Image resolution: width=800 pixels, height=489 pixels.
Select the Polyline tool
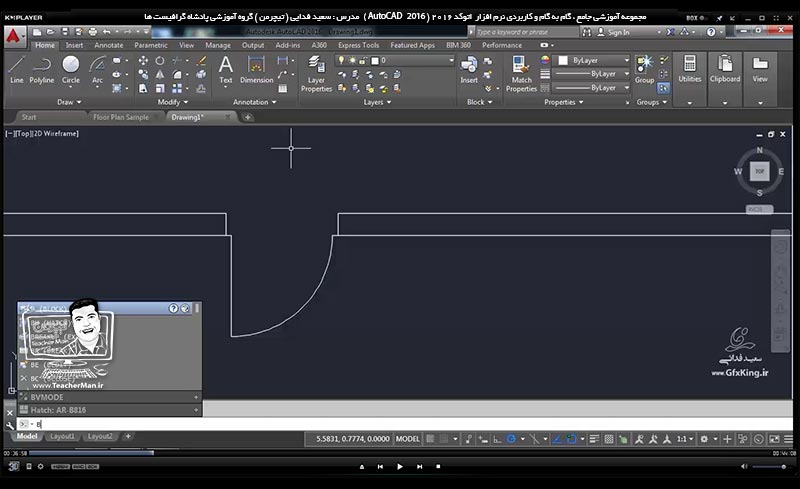coord(41,70)
